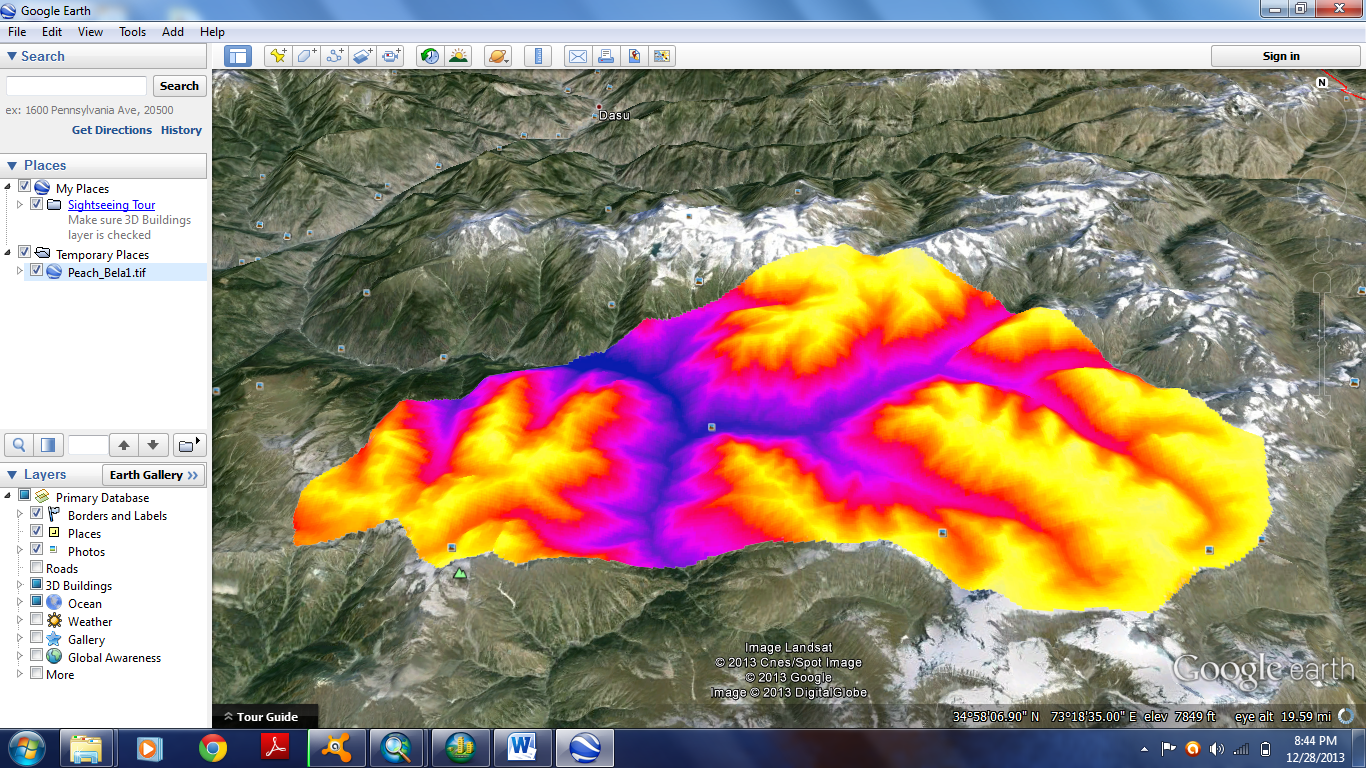This screenshot has width=1366, height=768.
Task: Open the Help menu
Action: click(x=212, y=32)
